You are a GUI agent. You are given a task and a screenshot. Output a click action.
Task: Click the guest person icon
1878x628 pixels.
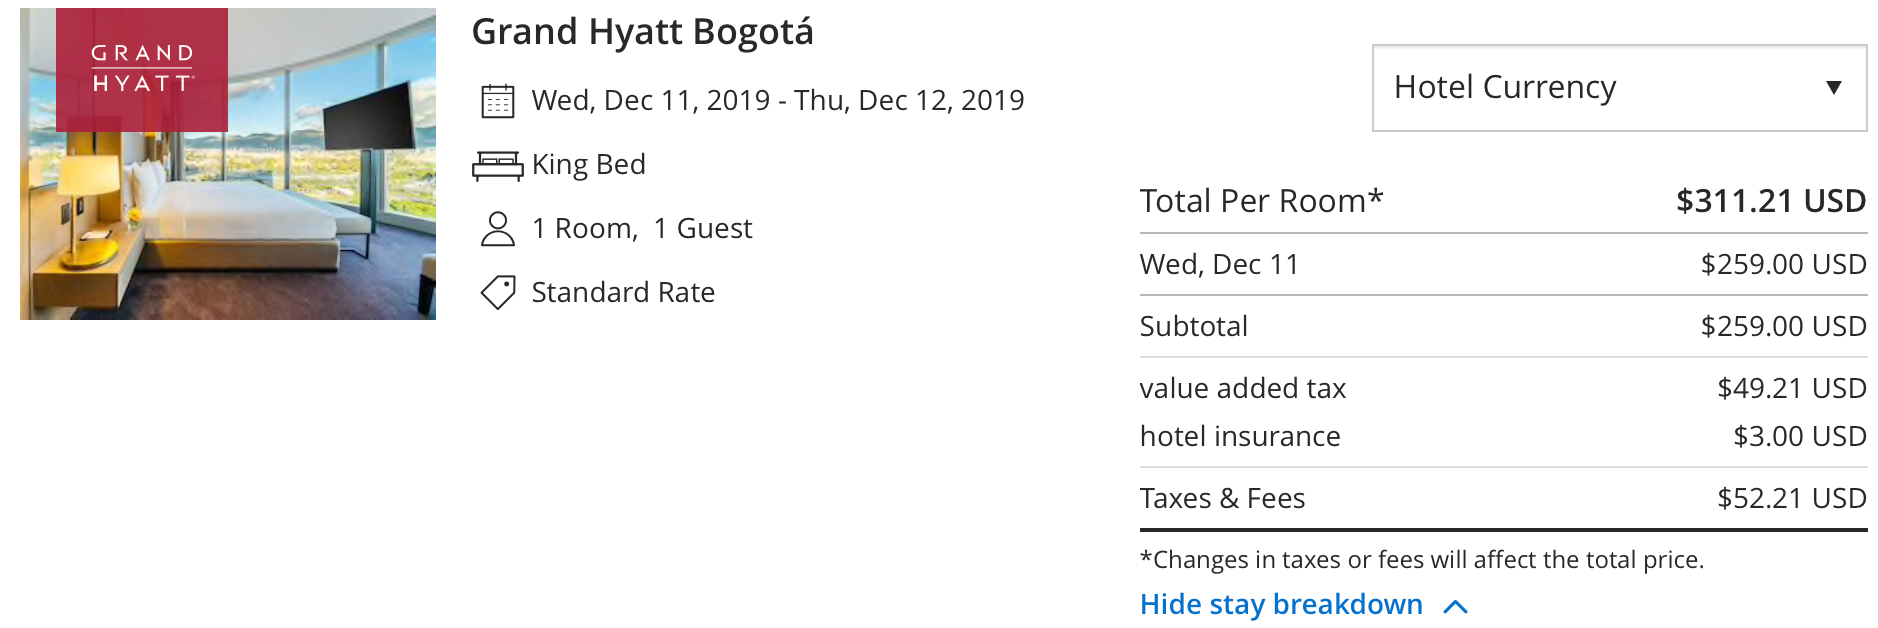point(497,229)
